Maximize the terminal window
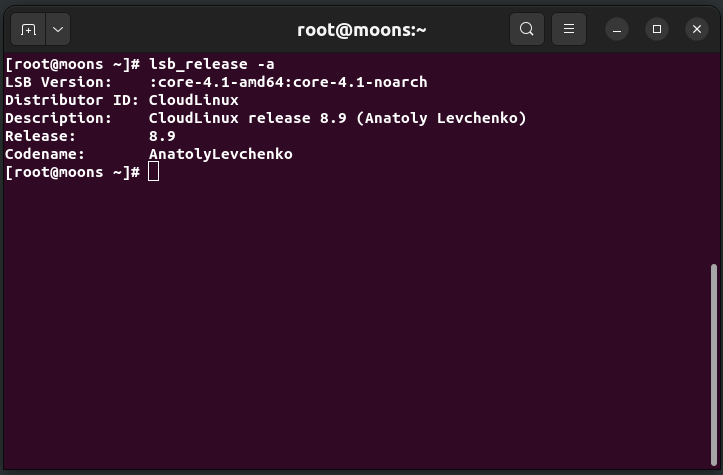The width and height of the screenshot is (723, 475). pos(657,29)
